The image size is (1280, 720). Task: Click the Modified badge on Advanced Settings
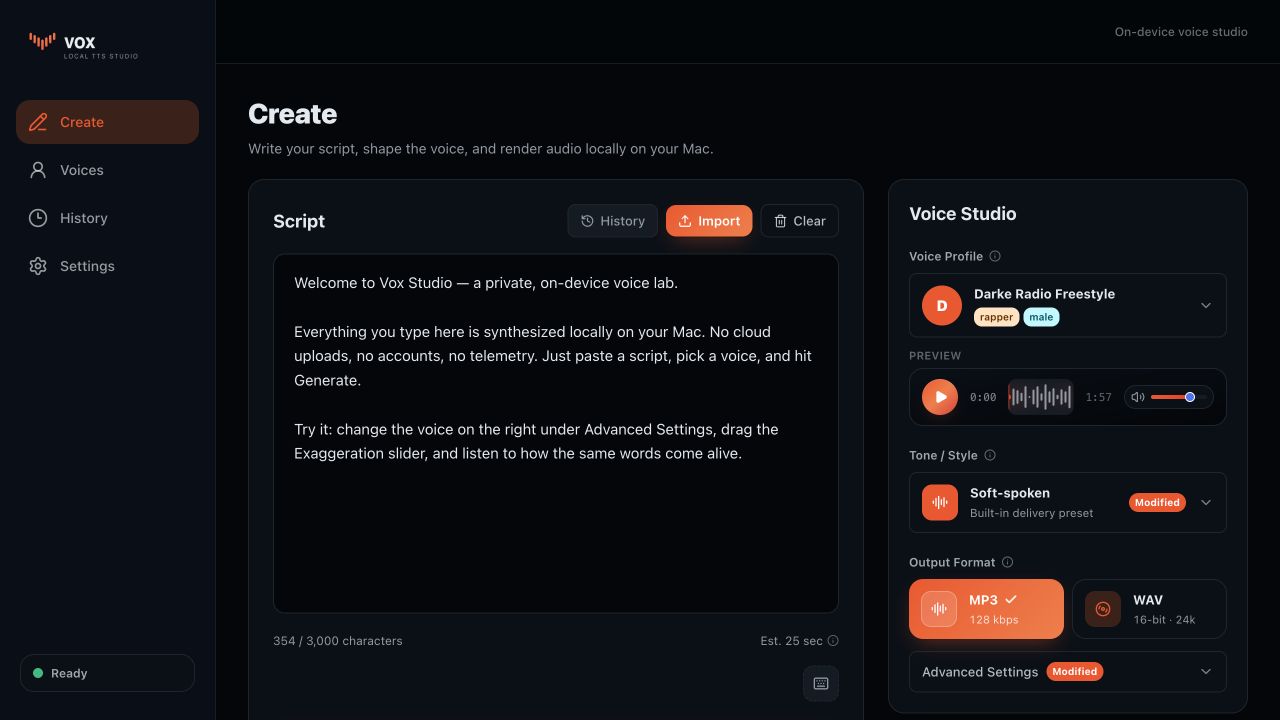point(1075,672)
